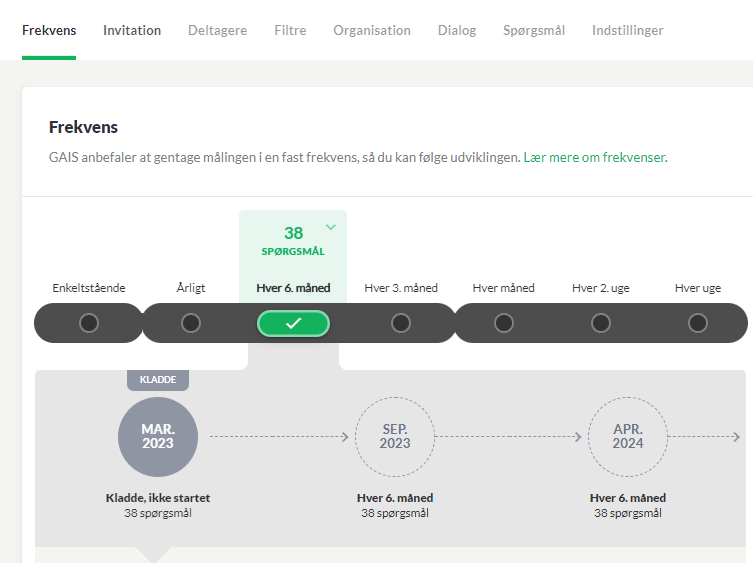Open the Invitation tab

pos(132,30)
